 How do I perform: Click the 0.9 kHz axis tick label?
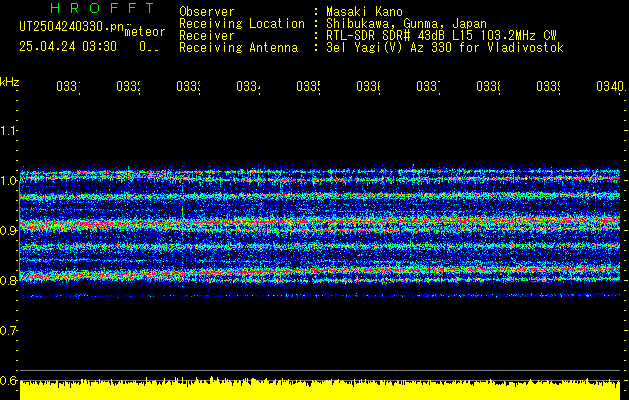pos(9,231)
